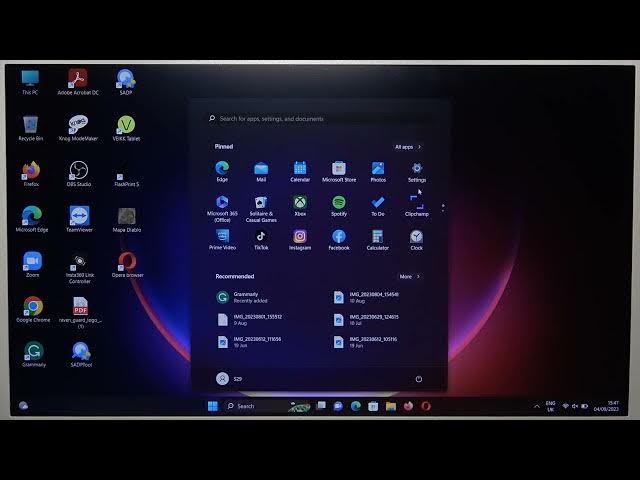
Task: Open Microsoft Store
Action: coord(339,171)
